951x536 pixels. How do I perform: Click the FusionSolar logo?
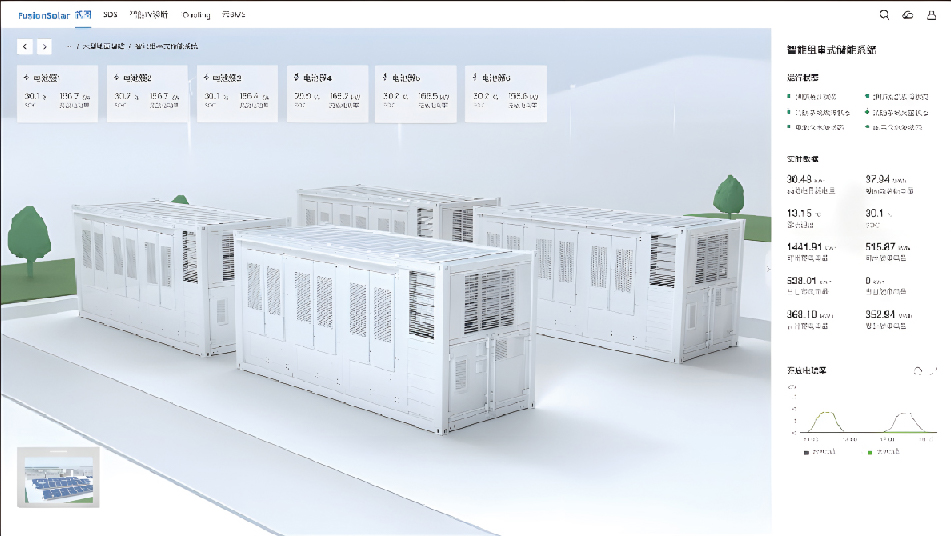click(43, 15)
